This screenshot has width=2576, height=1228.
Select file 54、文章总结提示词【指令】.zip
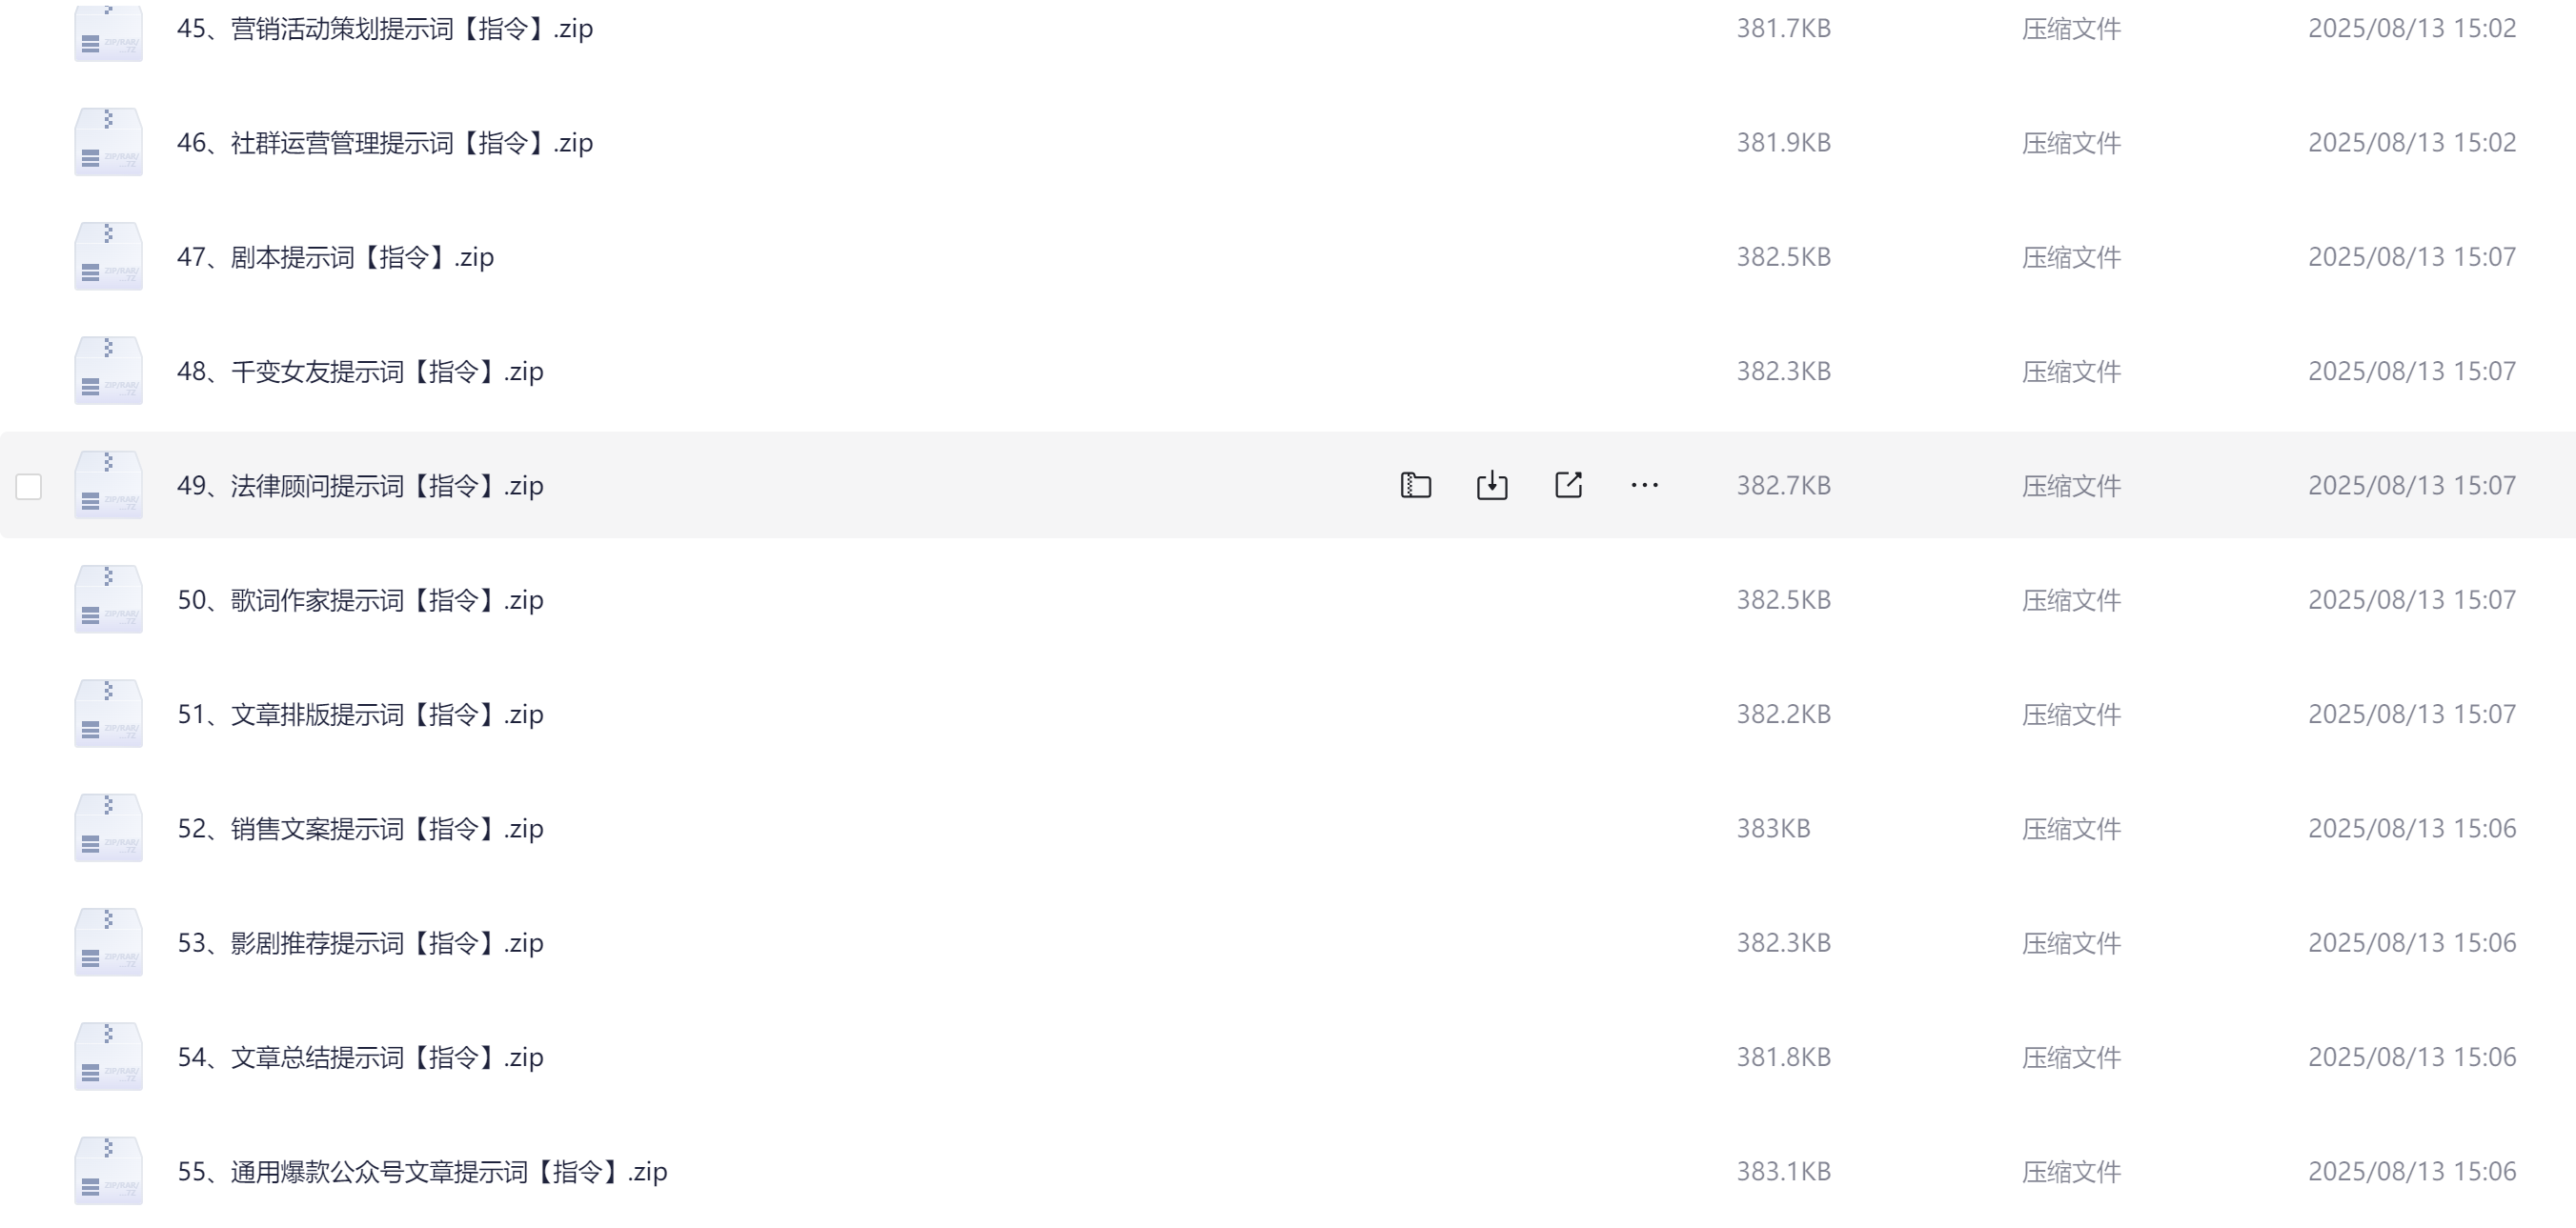(x=360, y=1057)
